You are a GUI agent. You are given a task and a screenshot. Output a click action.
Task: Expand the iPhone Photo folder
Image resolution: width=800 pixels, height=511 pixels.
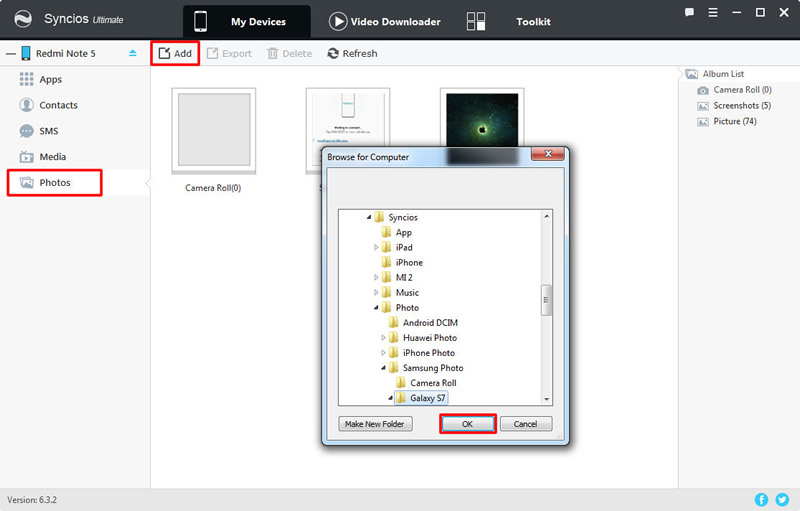pyautogui.click(x=383, y=353)
